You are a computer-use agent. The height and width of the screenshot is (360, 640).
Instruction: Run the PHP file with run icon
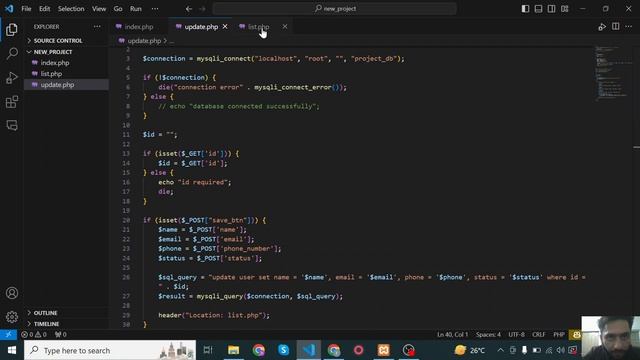[x=602, y=27]
